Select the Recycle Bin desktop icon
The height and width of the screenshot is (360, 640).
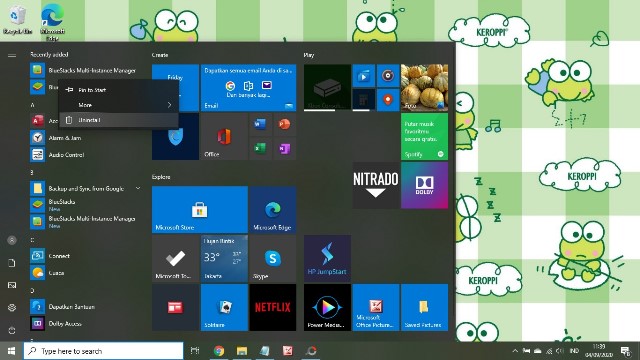(17, 20)
